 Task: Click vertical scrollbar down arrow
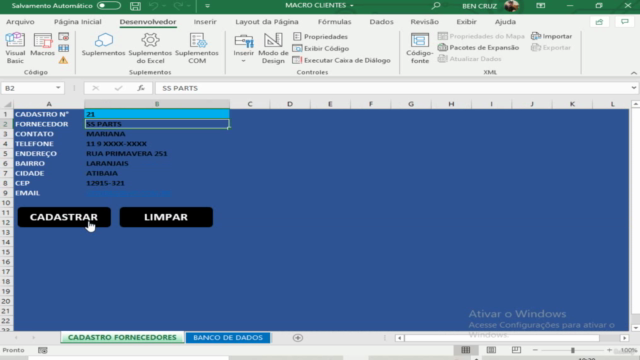point(636,328)
